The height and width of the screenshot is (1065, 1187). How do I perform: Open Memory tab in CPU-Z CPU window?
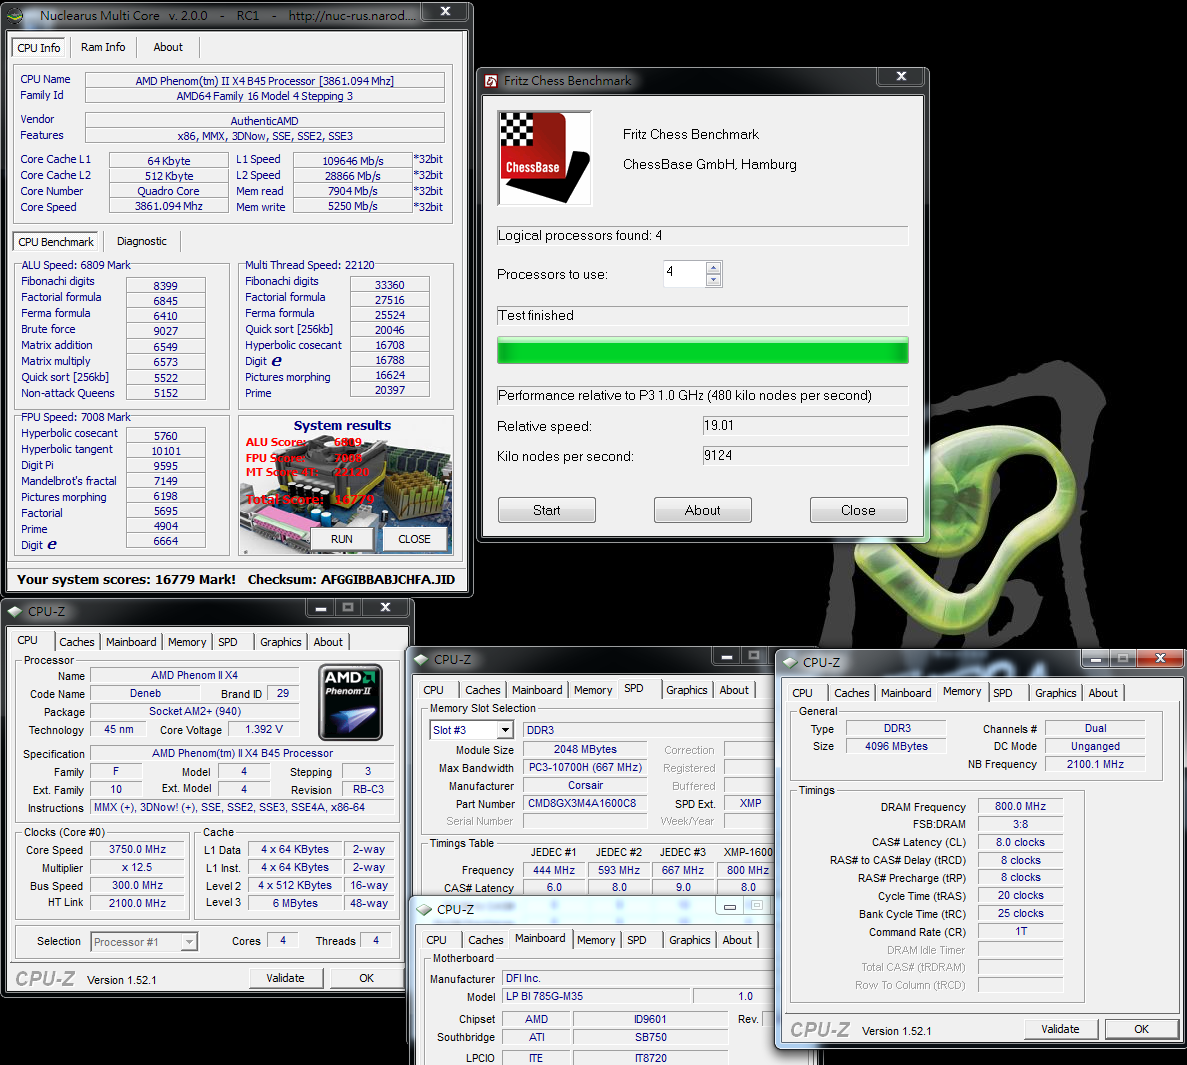point(187,642)
